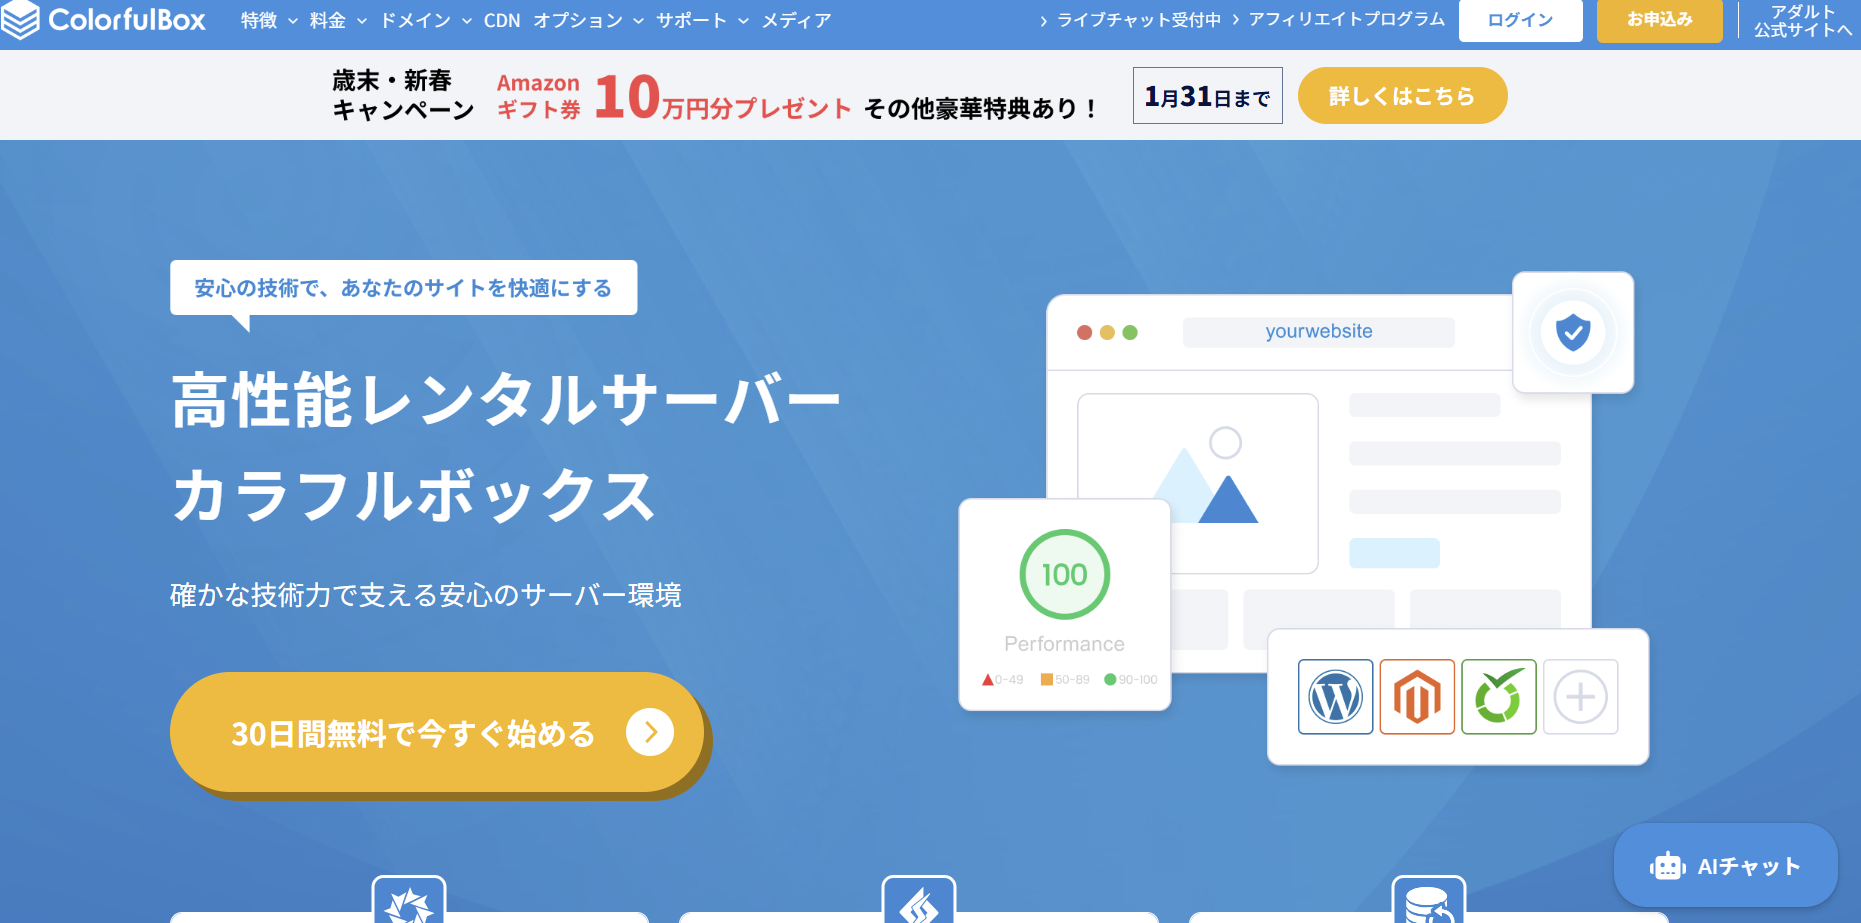Click the WordPress icon
The width and height of the screenshot is (1861, 923).
click(1335, 697)
